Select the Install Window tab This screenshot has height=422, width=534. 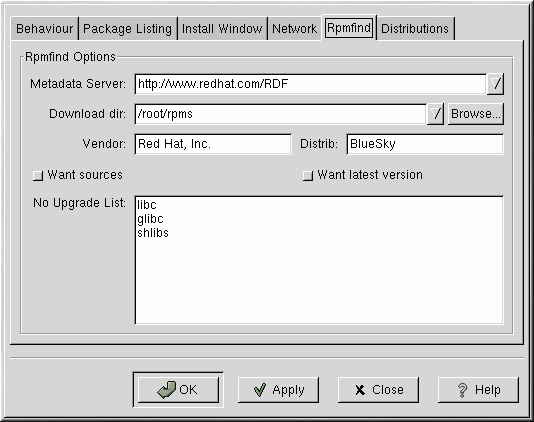(222, 29)
